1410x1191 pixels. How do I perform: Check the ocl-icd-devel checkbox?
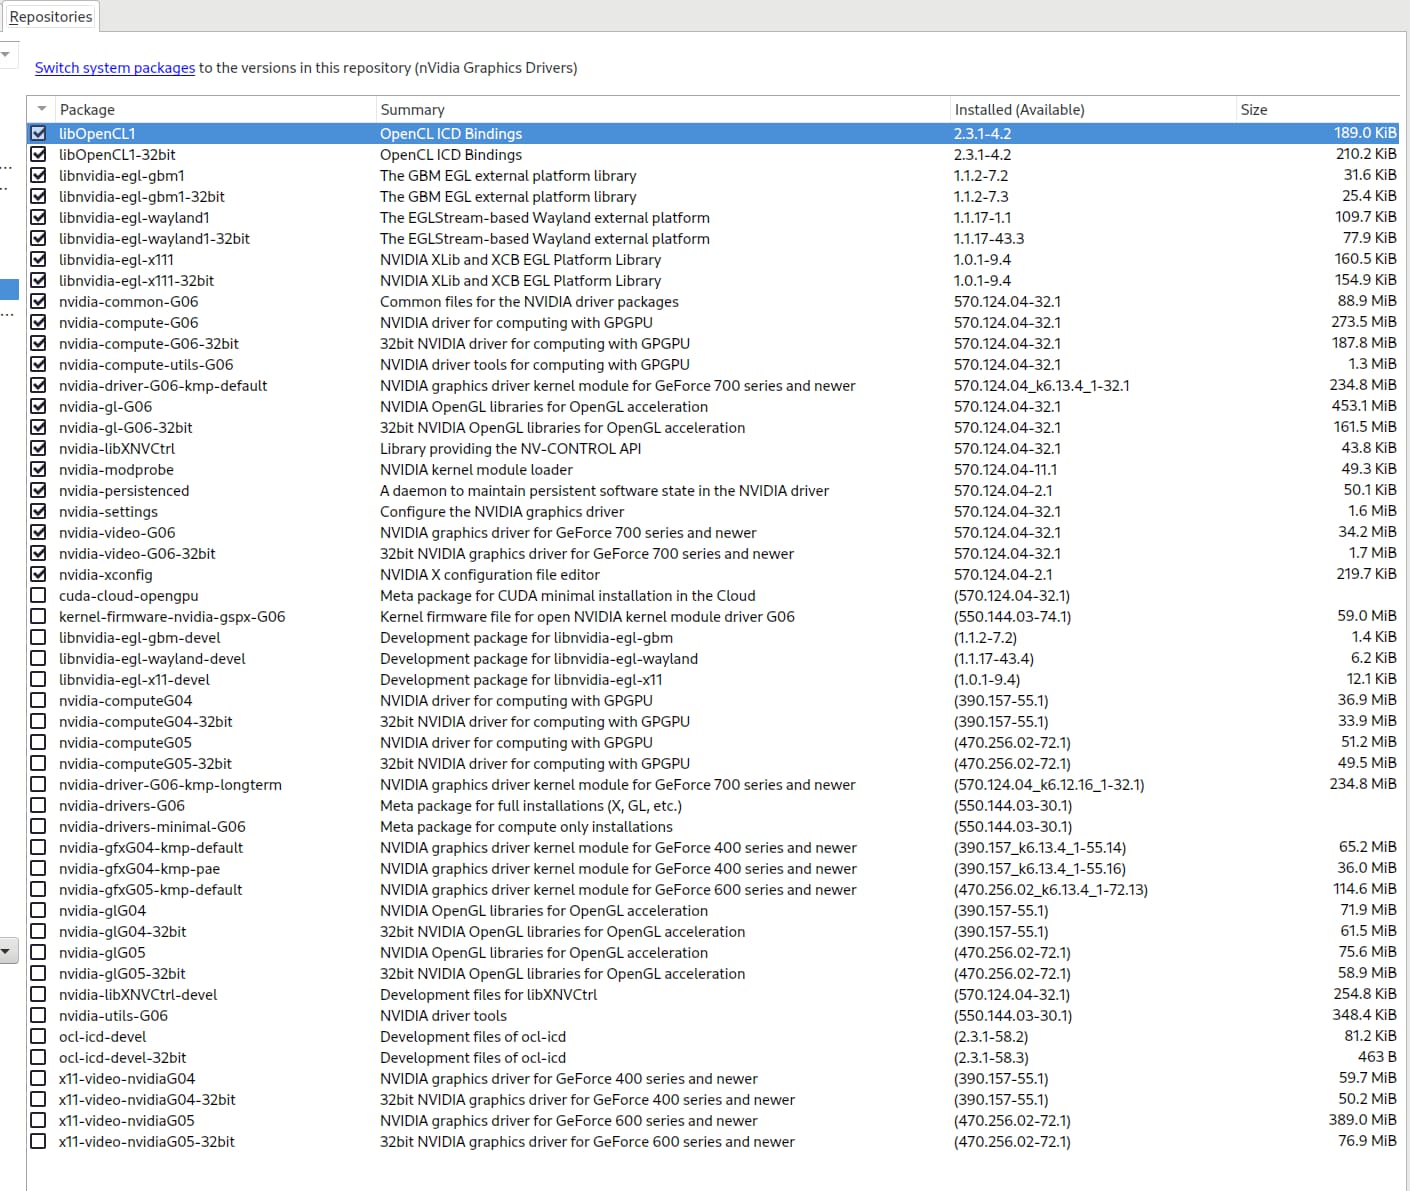[x=38, y=1036]
